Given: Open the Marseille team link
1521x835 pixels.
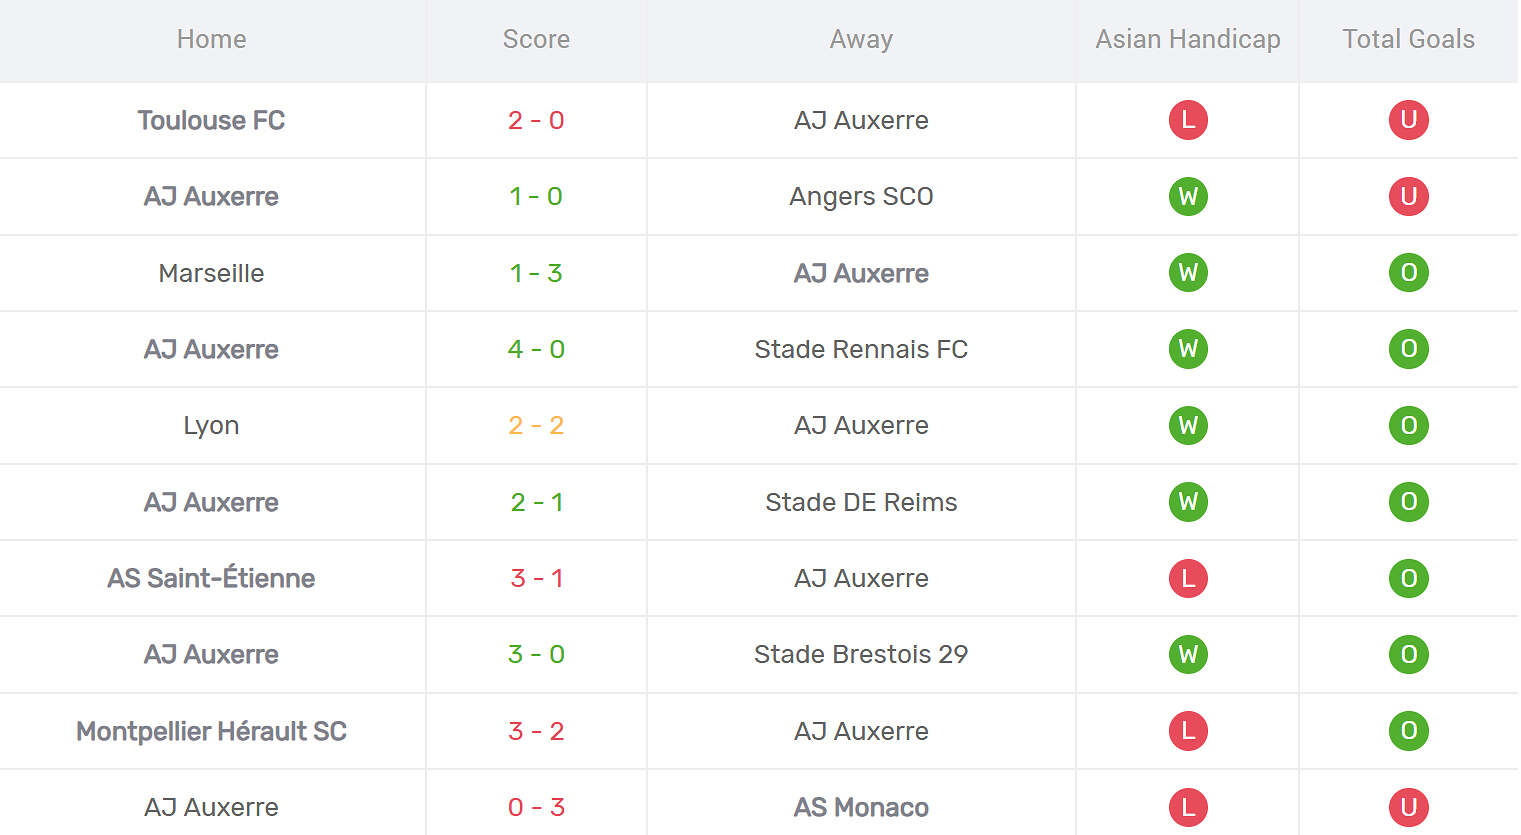Looking at the screenshot, I should pyautogui.click(x=211, y=273).
